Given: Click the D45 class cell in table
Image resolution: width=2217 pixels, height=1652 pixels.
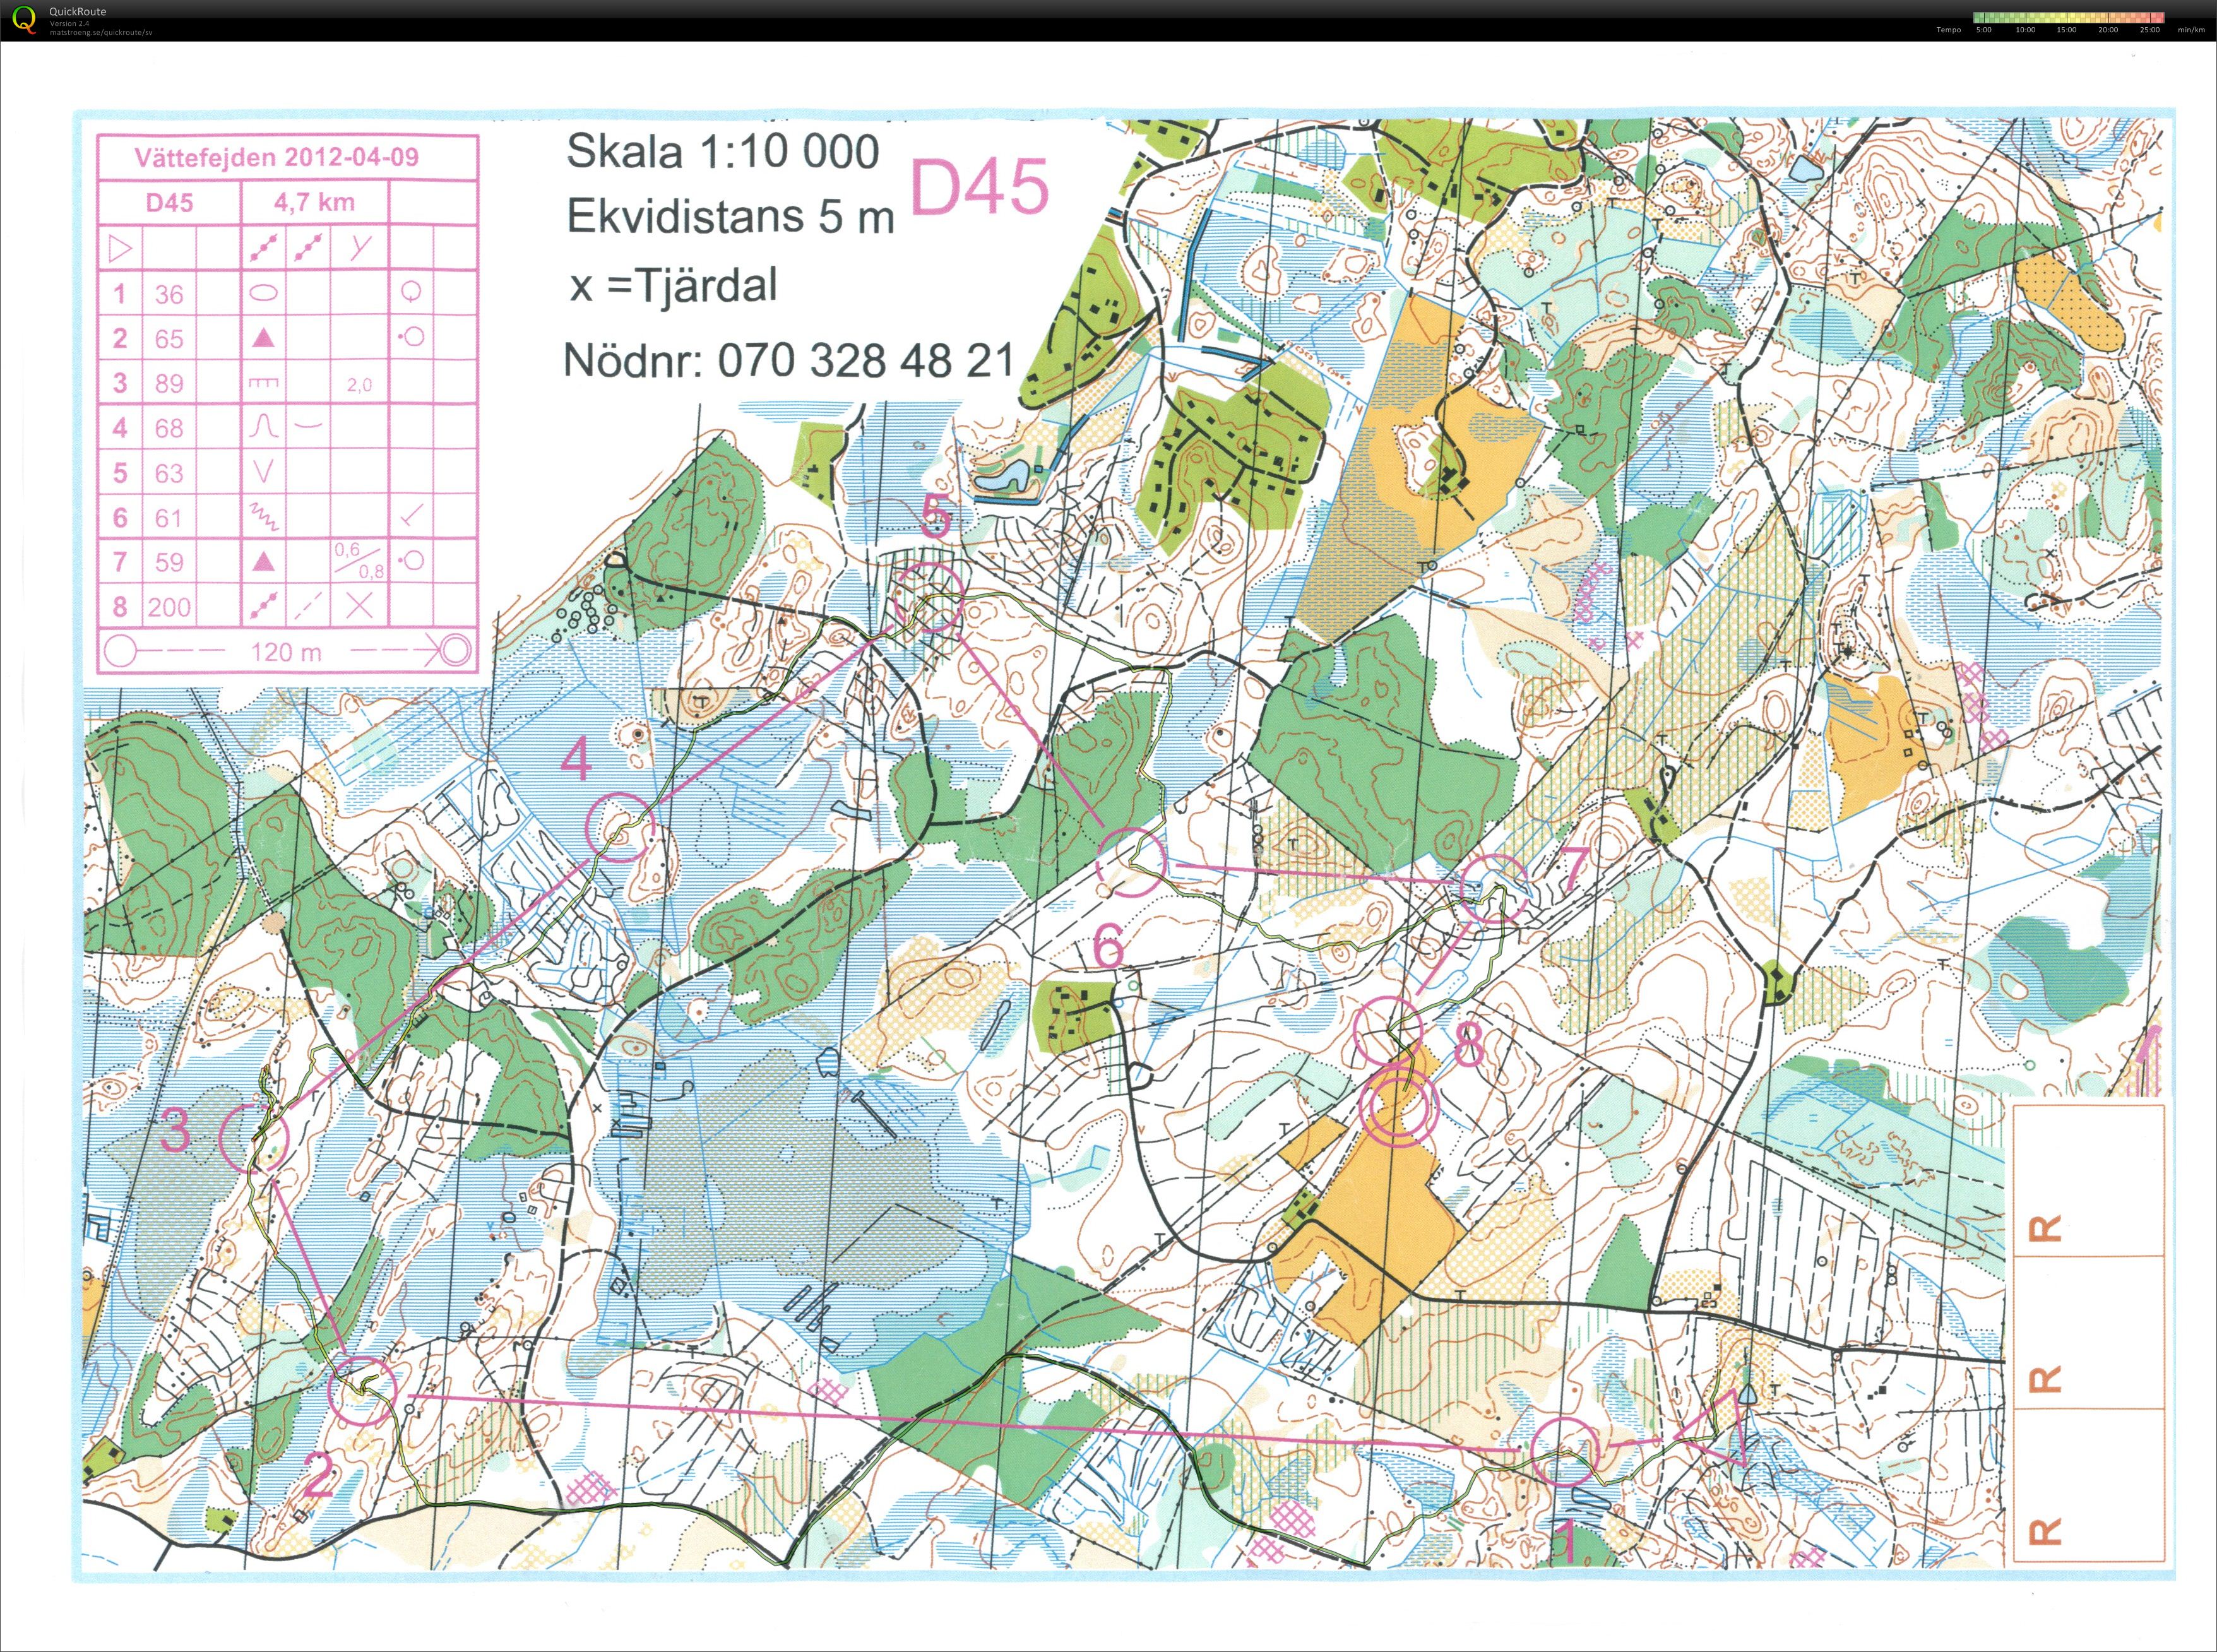Looking at the screenshot, I should tap(169, 203).
